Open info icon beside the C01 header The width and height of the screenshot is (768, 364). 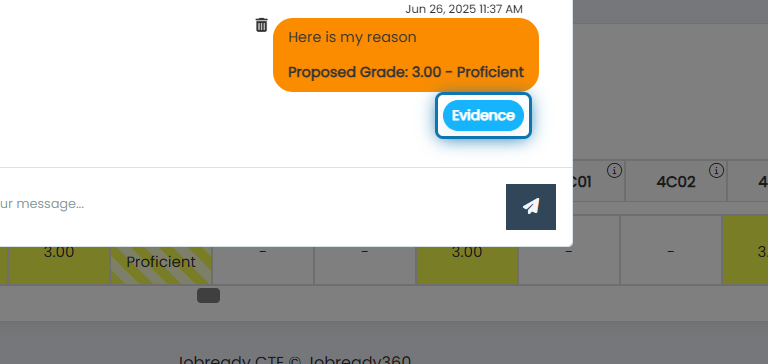coord(614,170)
